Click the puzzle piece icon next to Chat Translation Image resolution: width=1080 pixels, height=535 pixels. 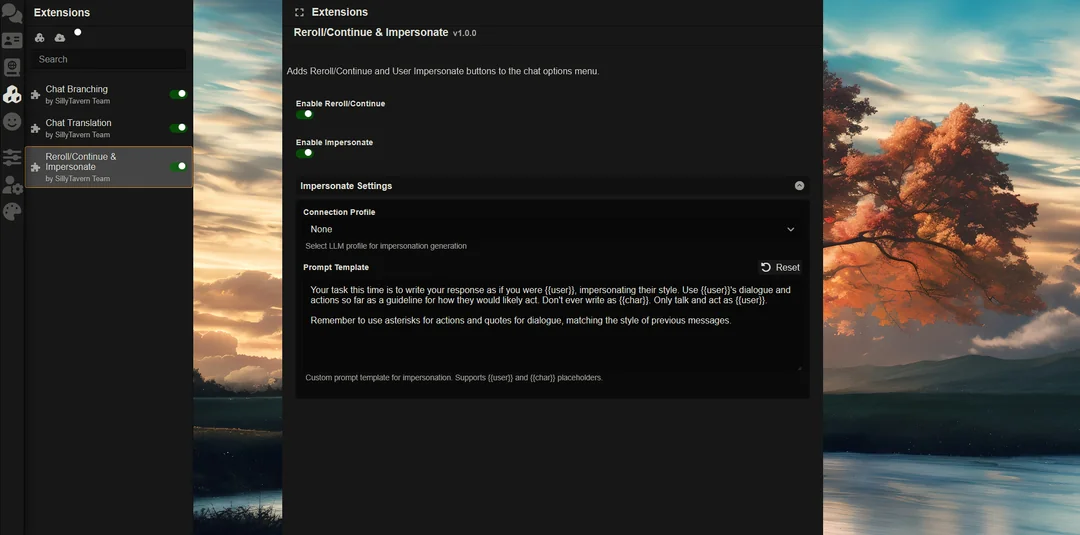(35, 128)
